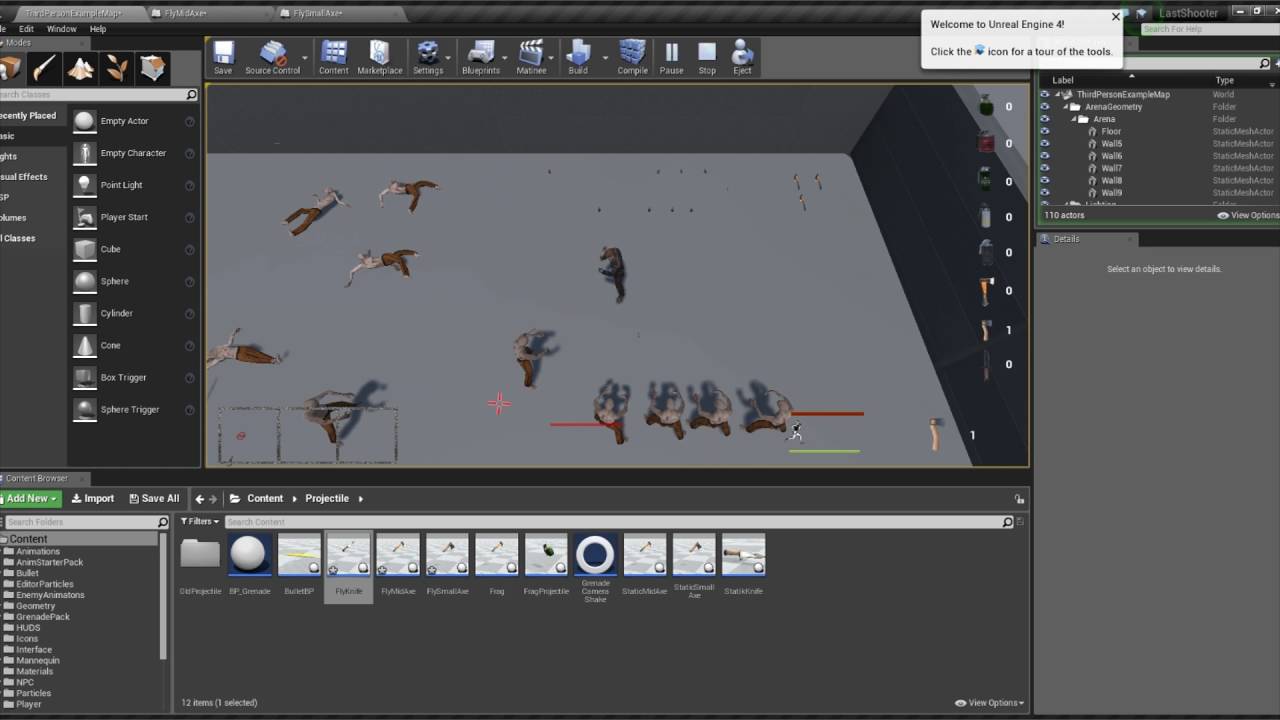Open the Help menu
The width and height of the screenshot is (1280, 720).
[98, 29]
